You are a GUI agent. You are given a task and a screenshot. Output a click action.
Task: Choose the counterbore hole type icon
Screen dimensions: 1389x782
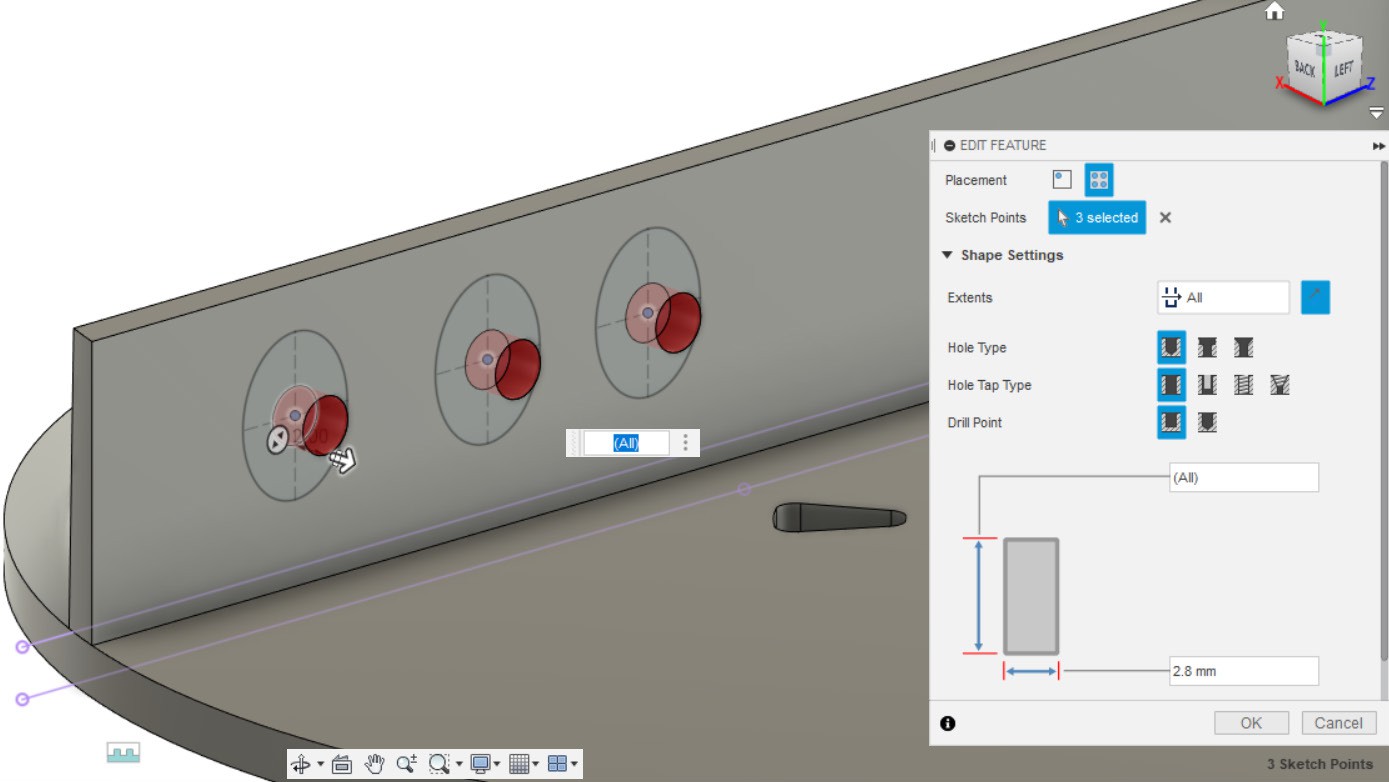[x=1208, y=348]
